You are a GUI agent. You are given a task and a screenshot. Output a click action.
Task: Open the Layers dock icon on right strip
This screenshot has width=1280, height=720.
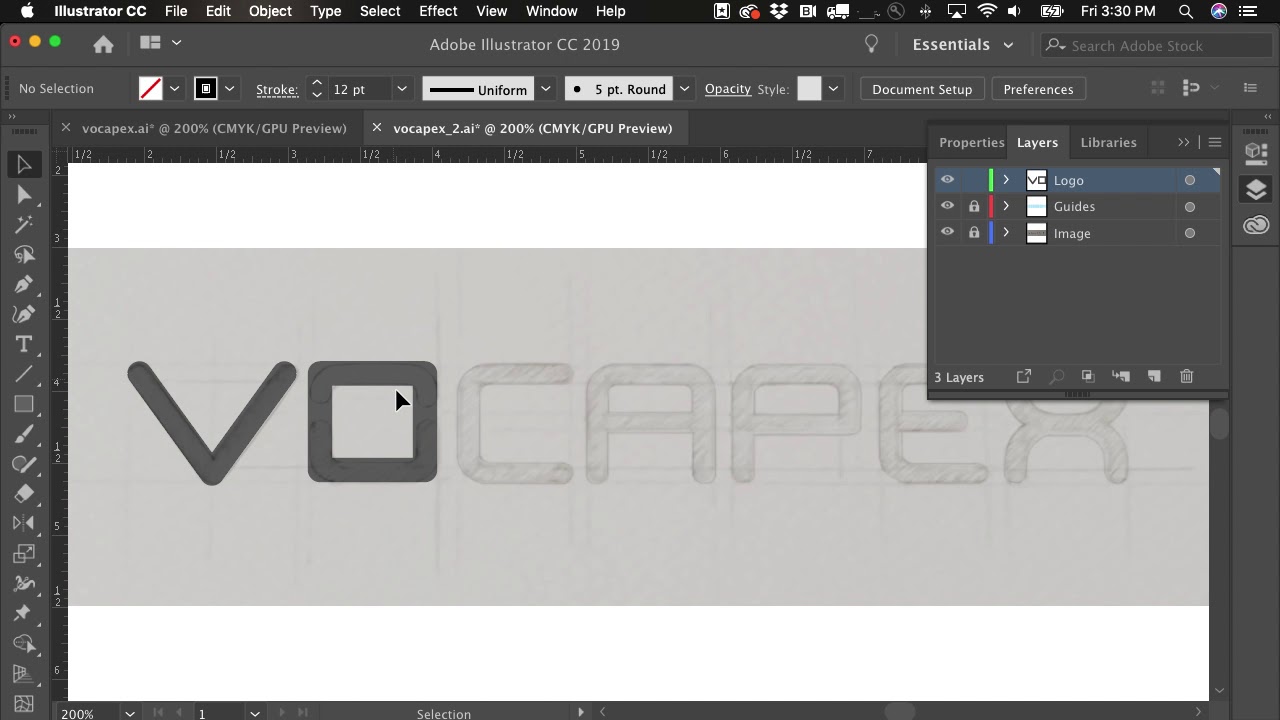point(1256,190)
